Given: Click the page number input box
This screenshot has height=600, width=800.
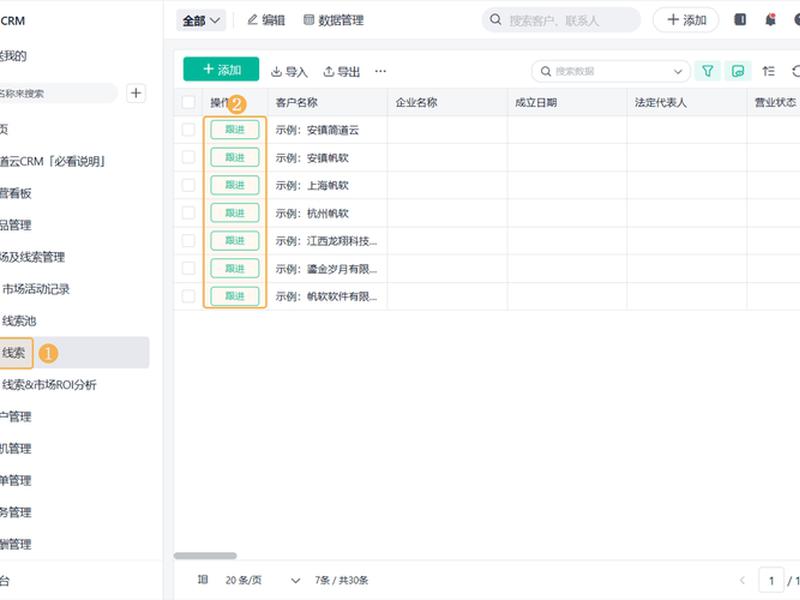Looking at the screenshot, I should (x=771, y=580).
